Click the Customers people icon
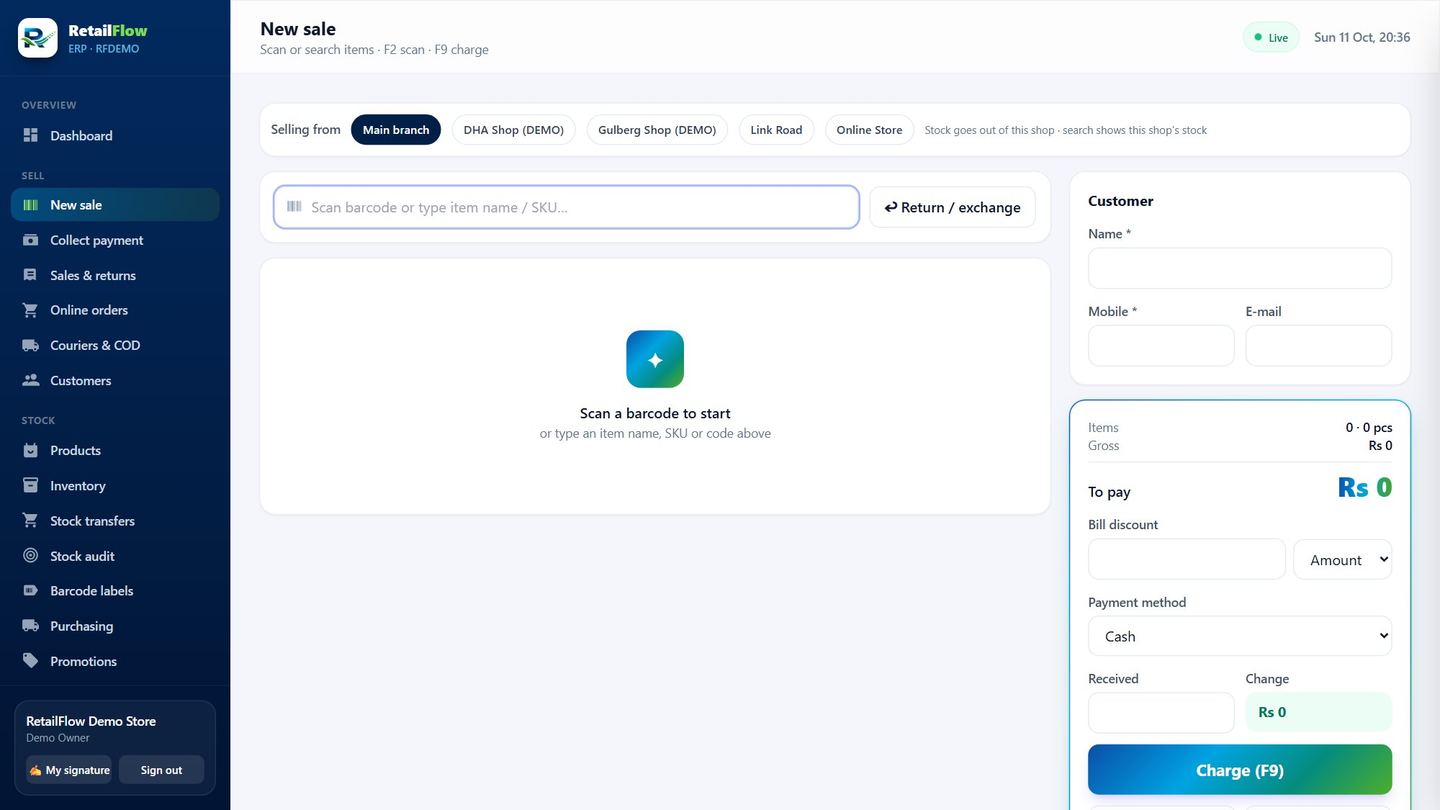 [31, 380]
